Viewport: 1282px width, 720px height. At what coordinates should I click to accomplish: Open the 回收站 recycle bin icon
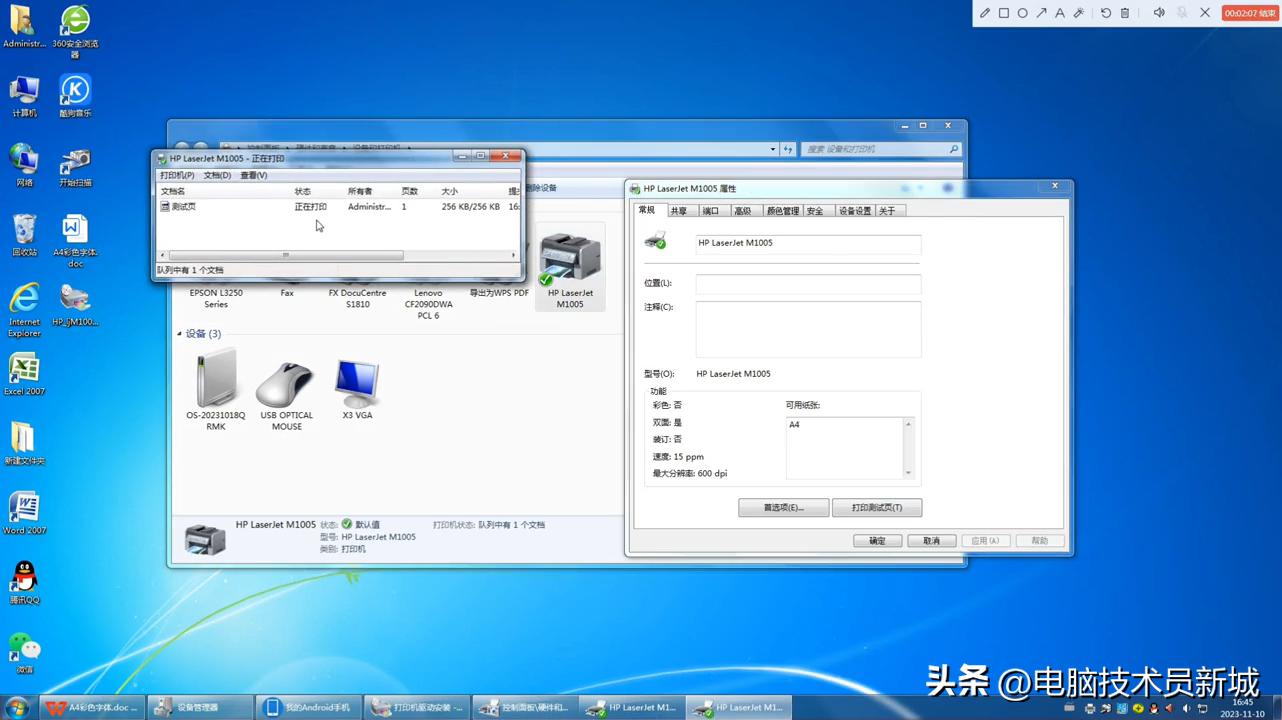(x=24, y=235)
